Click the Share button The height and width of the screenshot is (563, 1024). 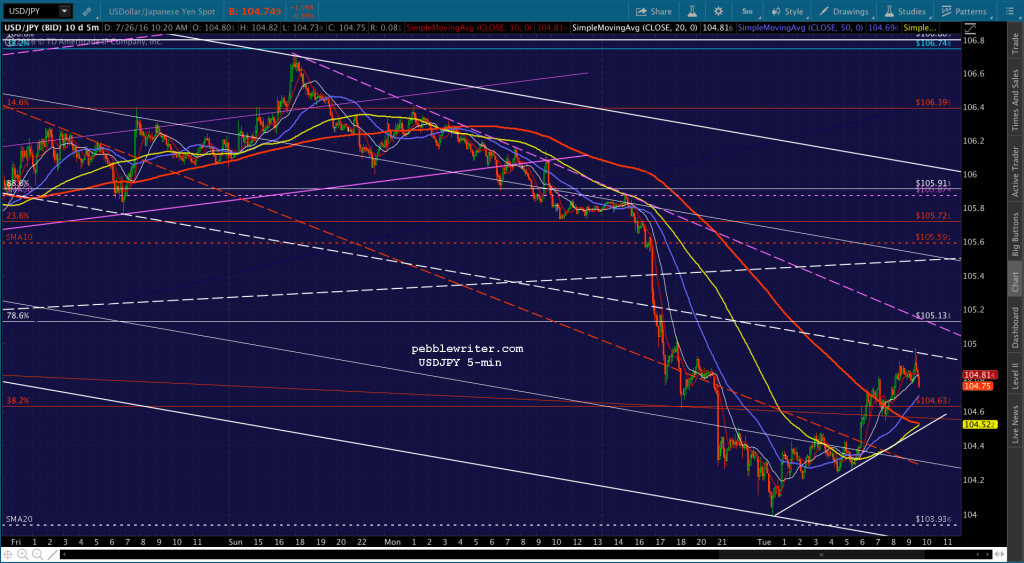654,11
